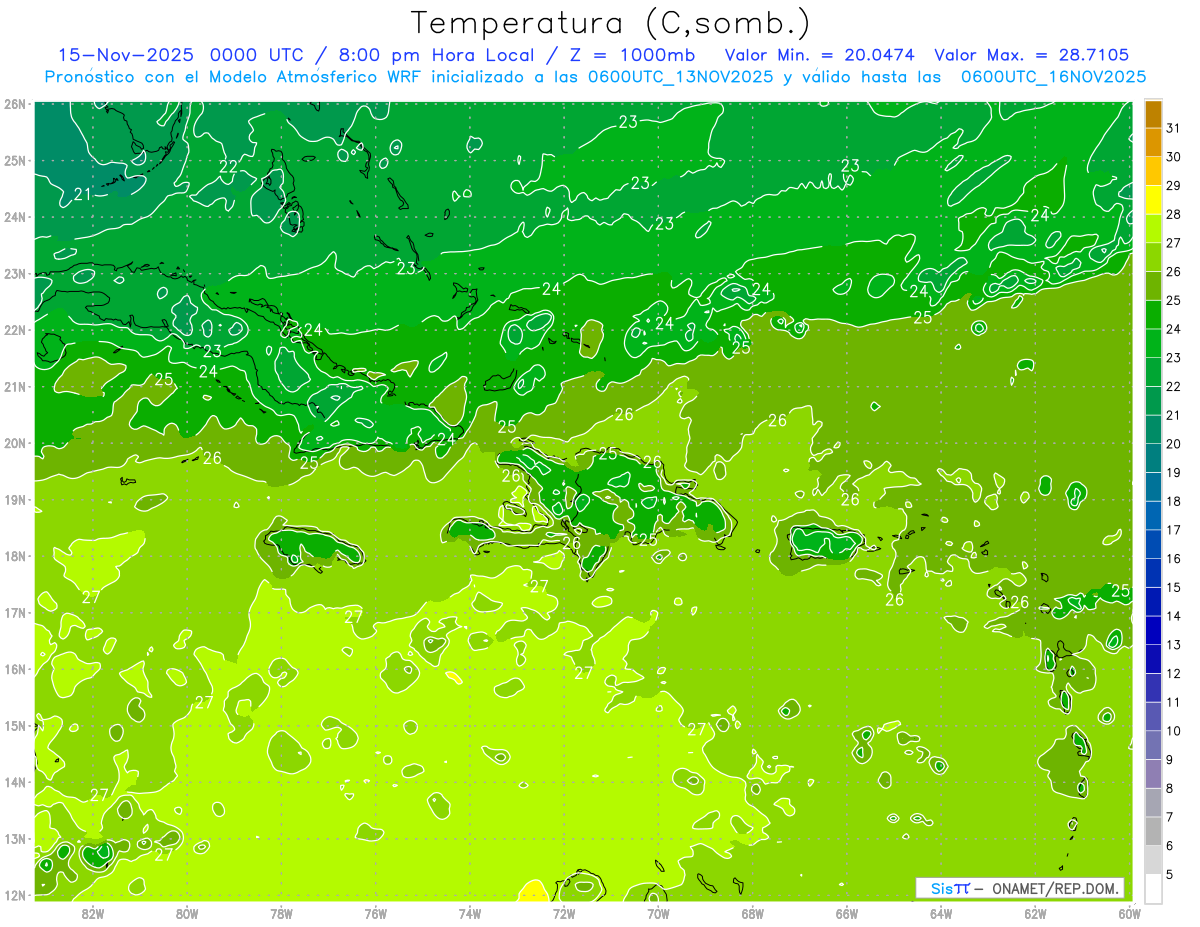This screenshot has height=927, width=1200.
Task: Click the blue colorbar swatch between 15 and 16
Action: [1154, 573]
